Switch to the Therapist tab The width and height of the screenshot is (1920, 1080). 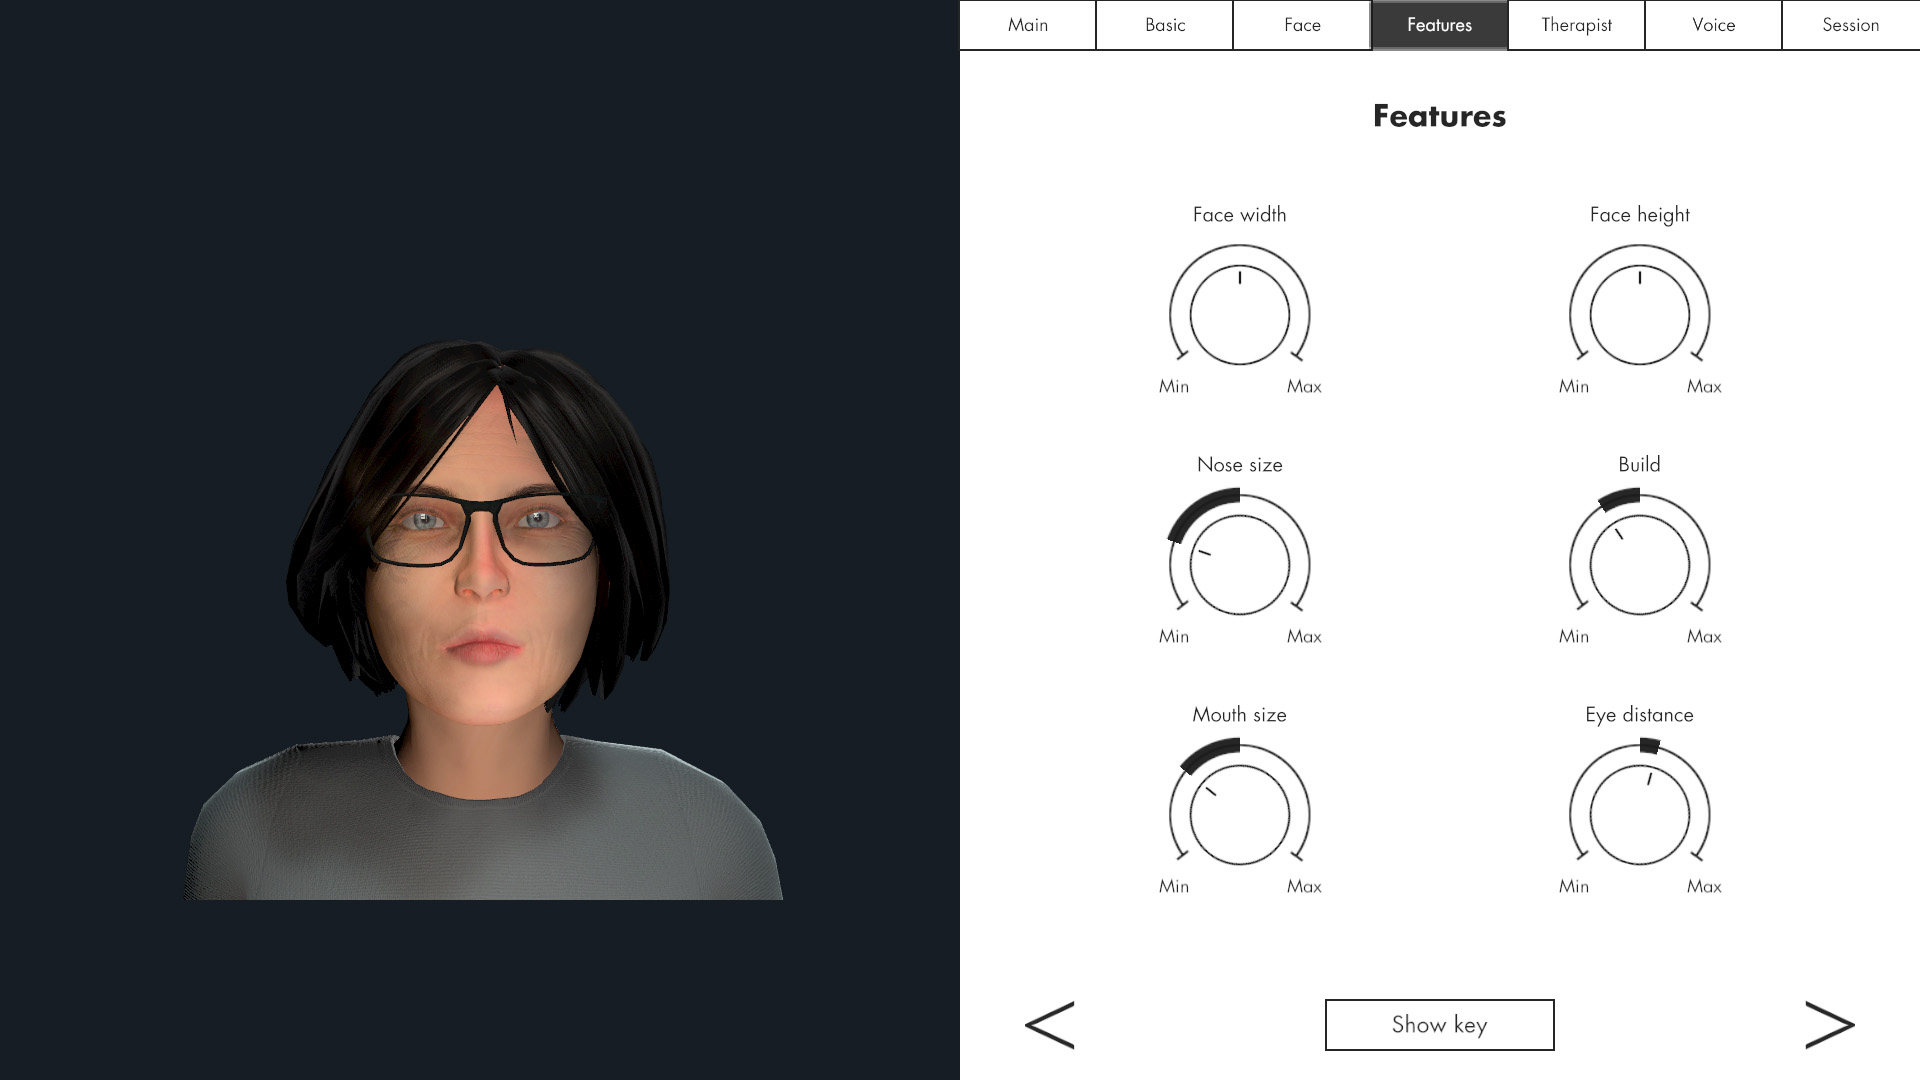pyautogui.click(x=1576, y=24)
